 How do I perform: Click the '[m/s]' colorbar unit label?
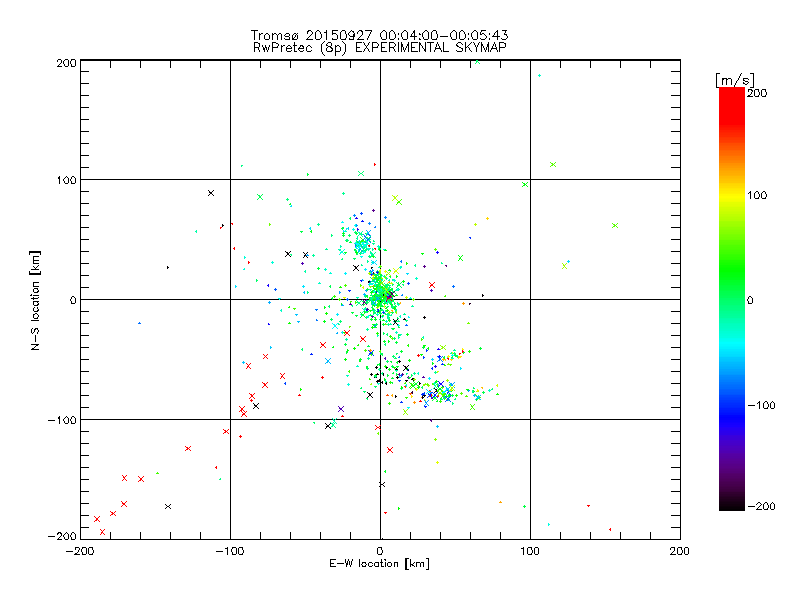pyautogui.click(x=735, y=80)
